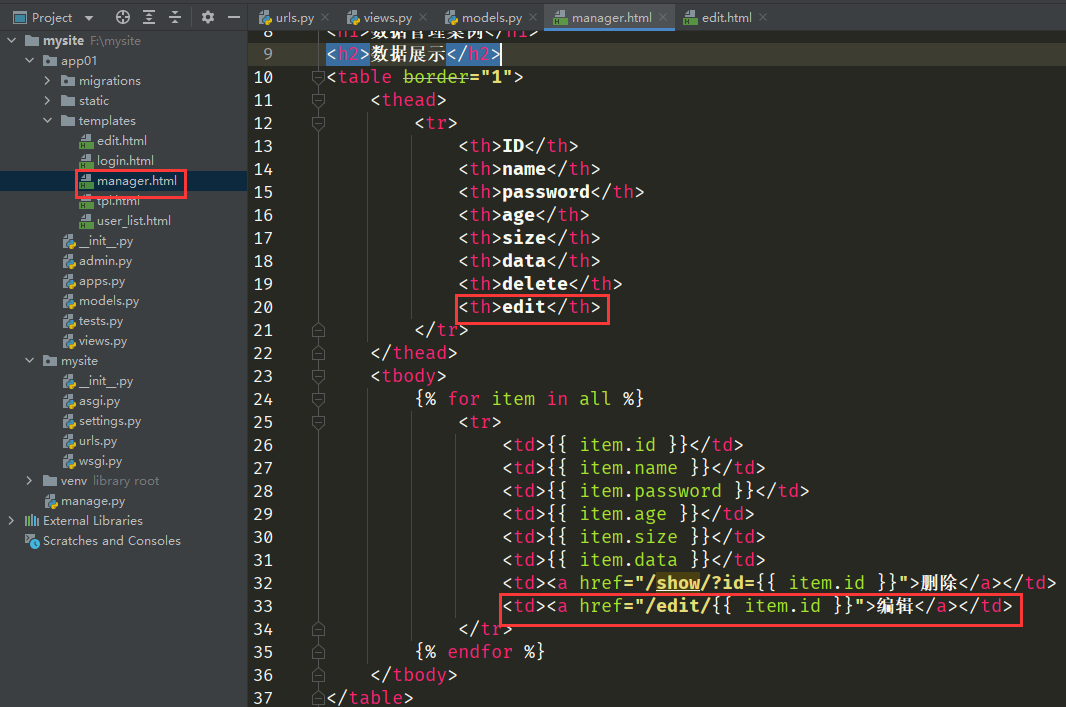
Task: Click the Collapse All icon in Project panel
Action: point(175,17)
